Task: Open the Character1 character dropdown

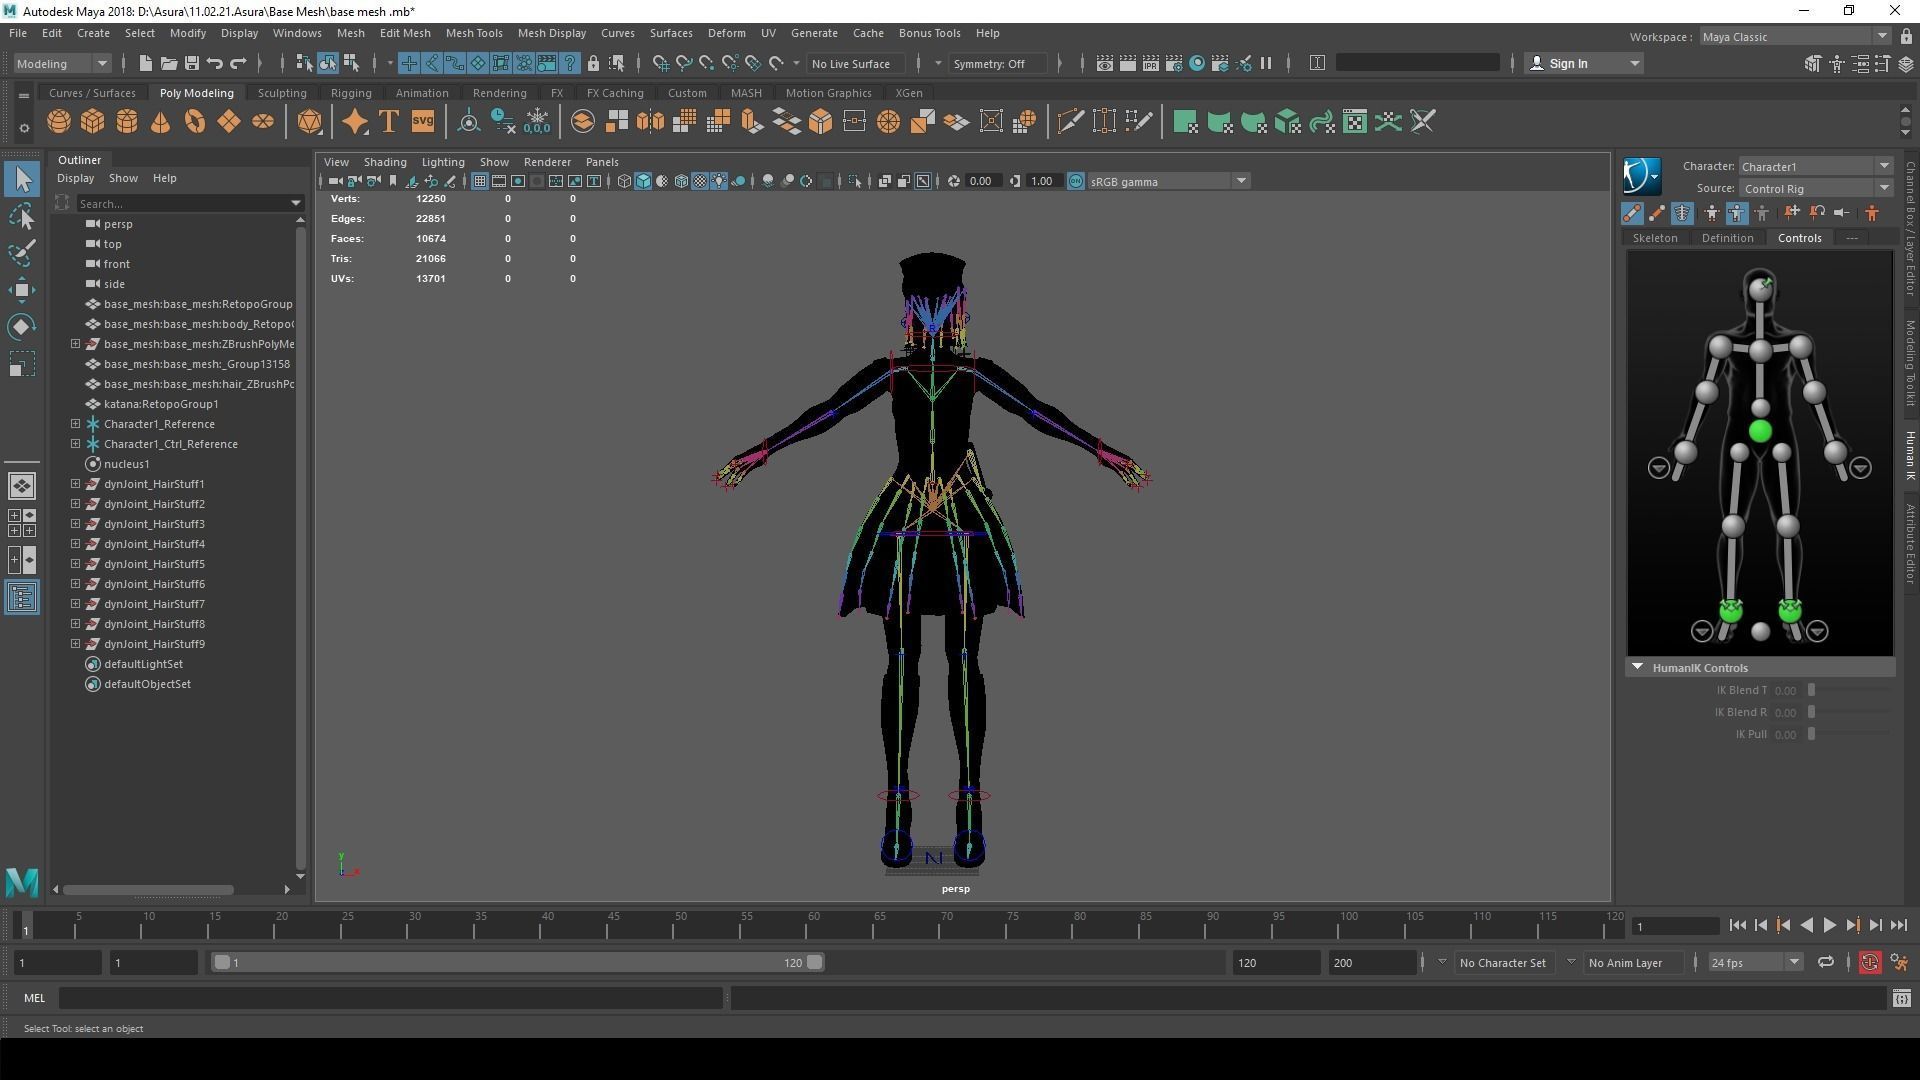Action: coord(1815,167)
